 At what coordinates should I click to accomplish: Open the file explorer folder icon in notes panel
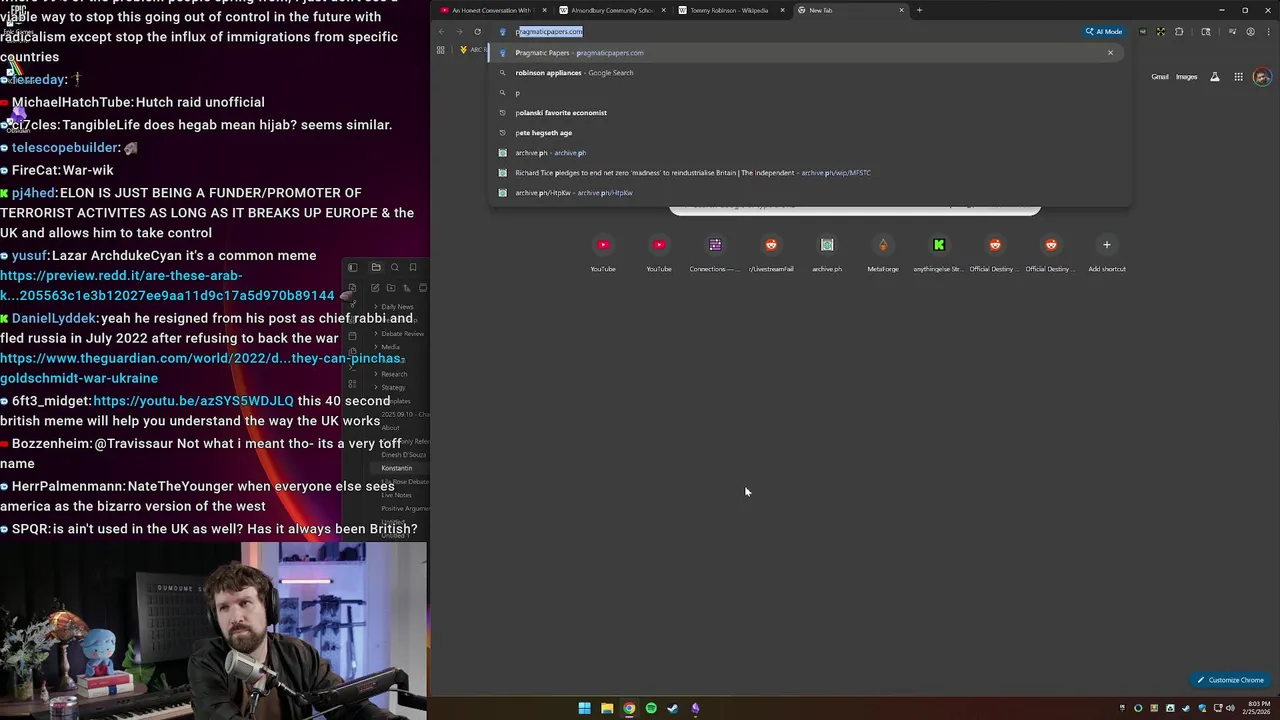(x=376, y=267)
